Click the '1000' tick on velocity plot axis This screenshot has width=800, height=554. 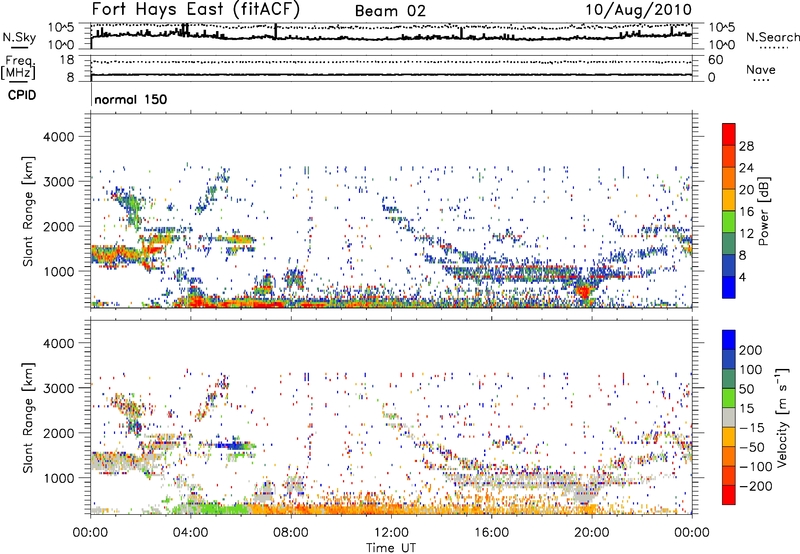tap(59, 478)
